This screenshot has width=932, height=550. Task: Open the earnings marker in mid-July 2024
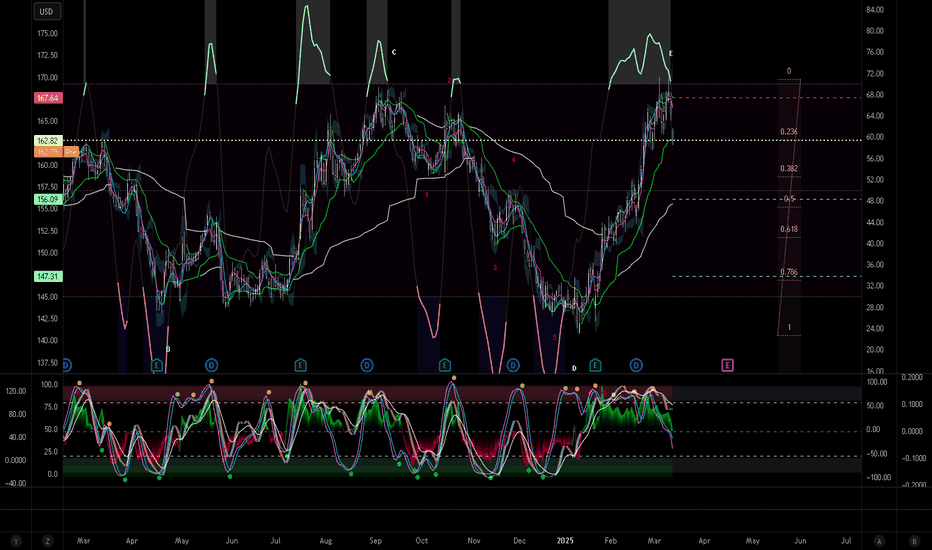tap(300, 365)
